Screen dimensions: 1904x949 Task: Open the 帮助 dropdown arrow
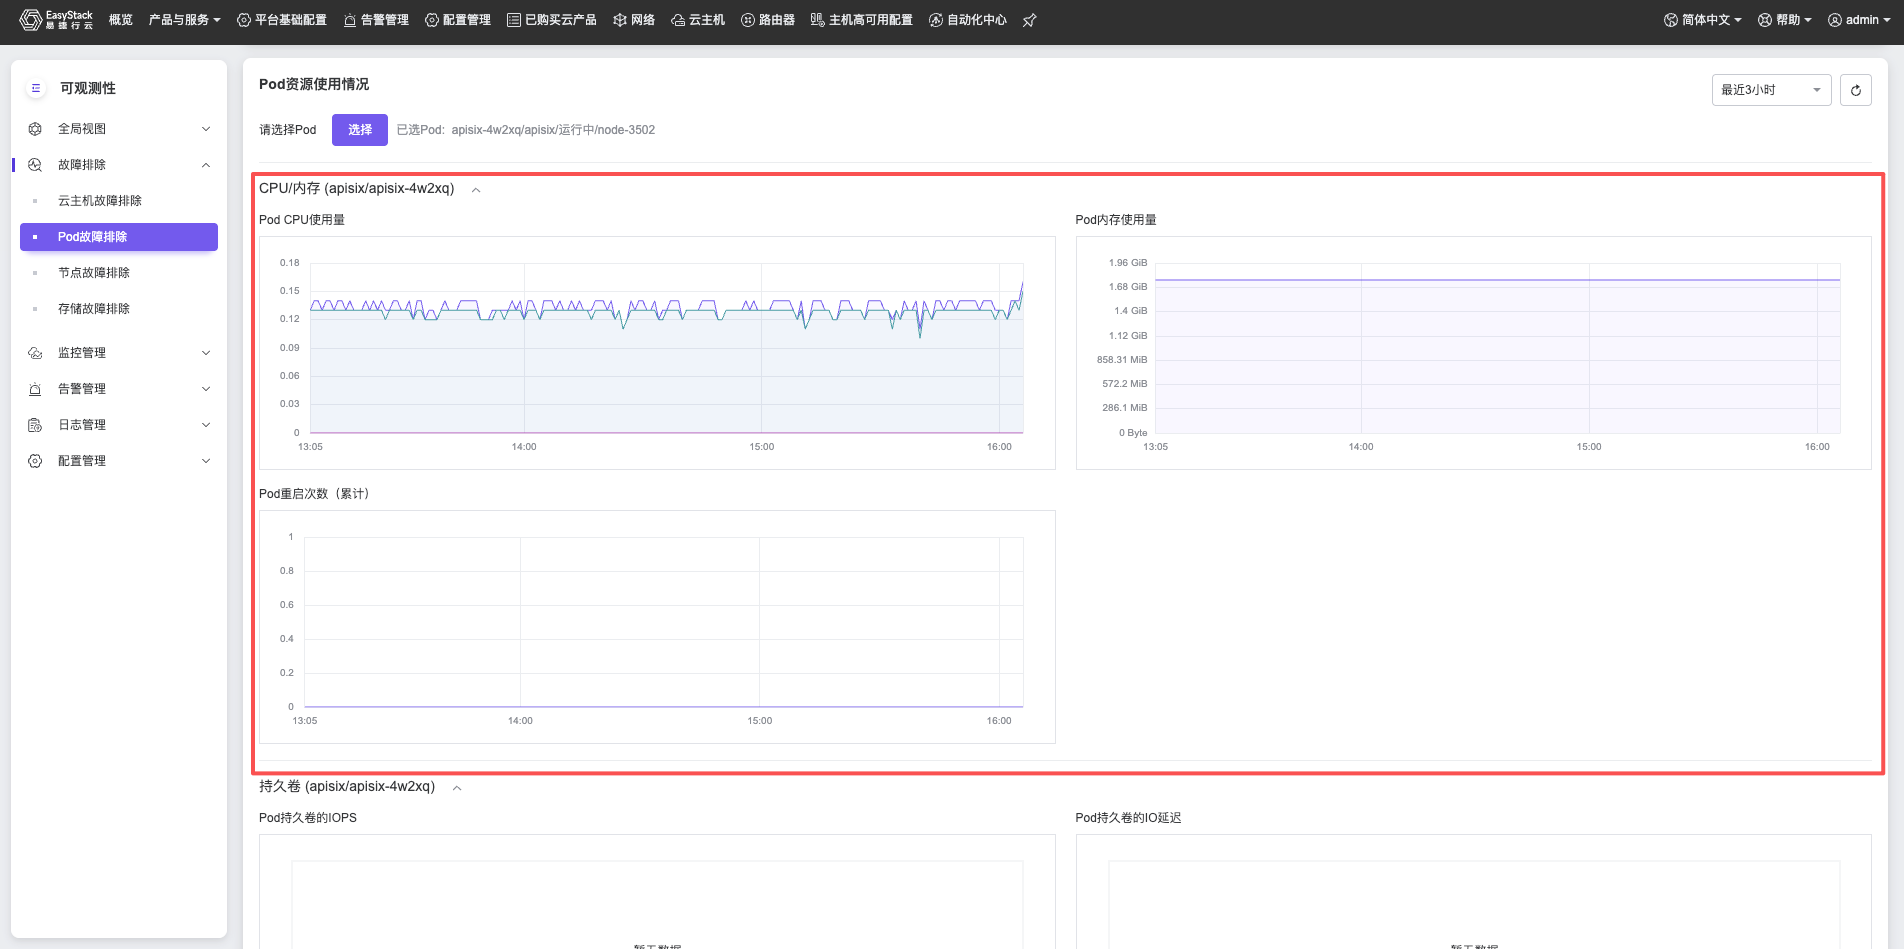pyautogui.click(x=1808, y=20)
